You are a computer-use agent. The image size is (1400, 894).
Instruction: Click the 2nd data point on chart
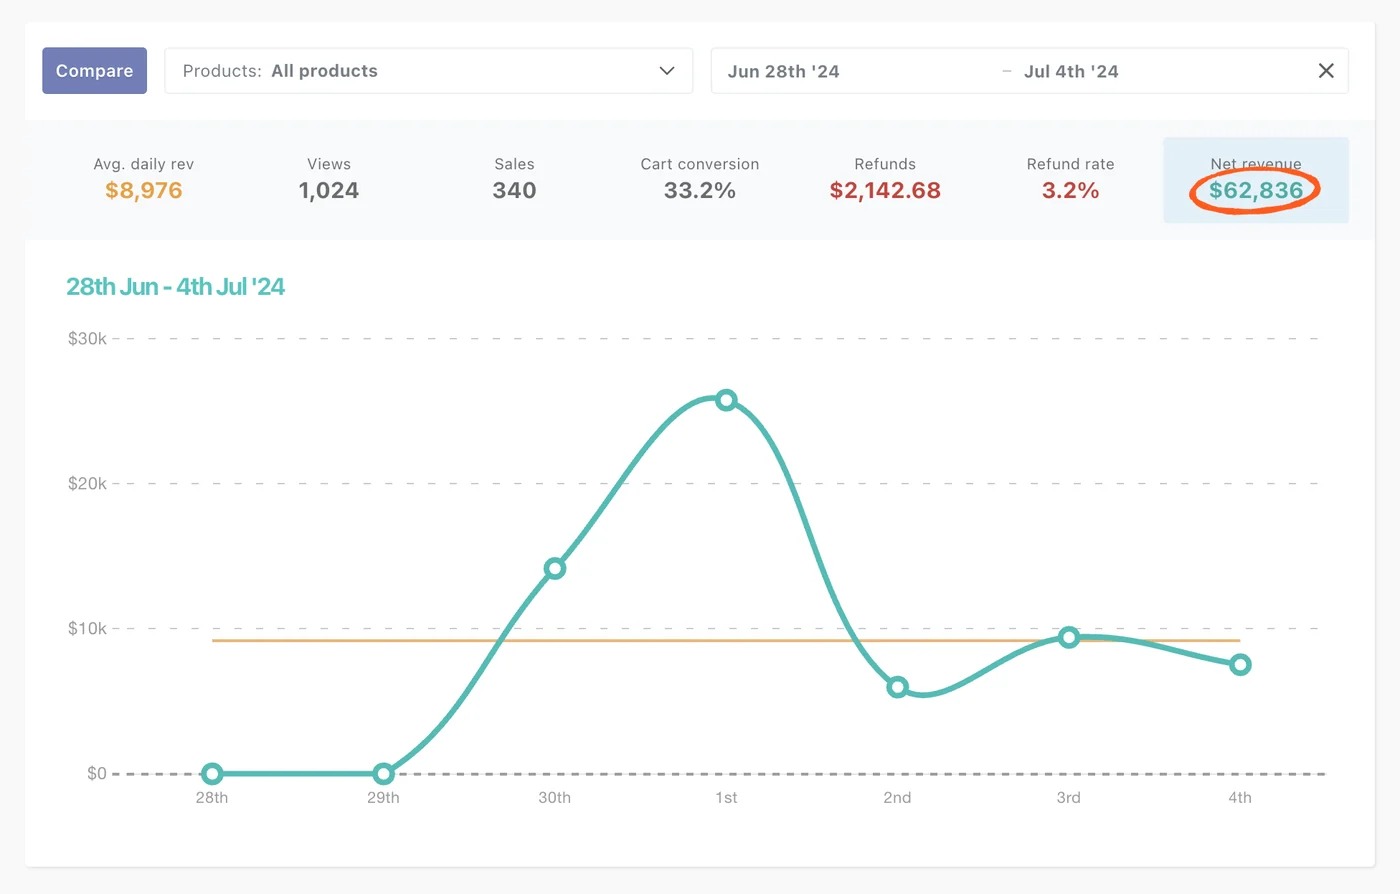(x=898, y=687)
